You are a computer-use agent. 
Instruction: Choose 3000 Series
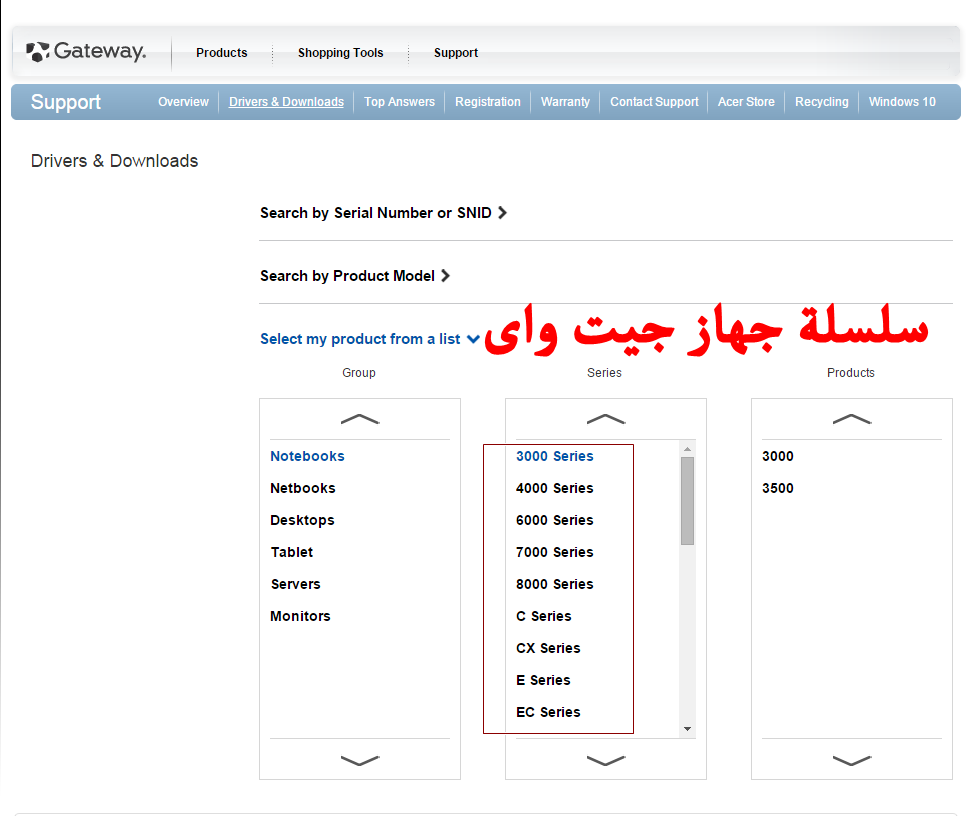click(x=554, y=456)
